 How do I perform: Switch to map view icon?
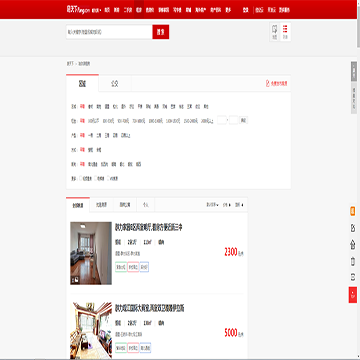point(275,32)
